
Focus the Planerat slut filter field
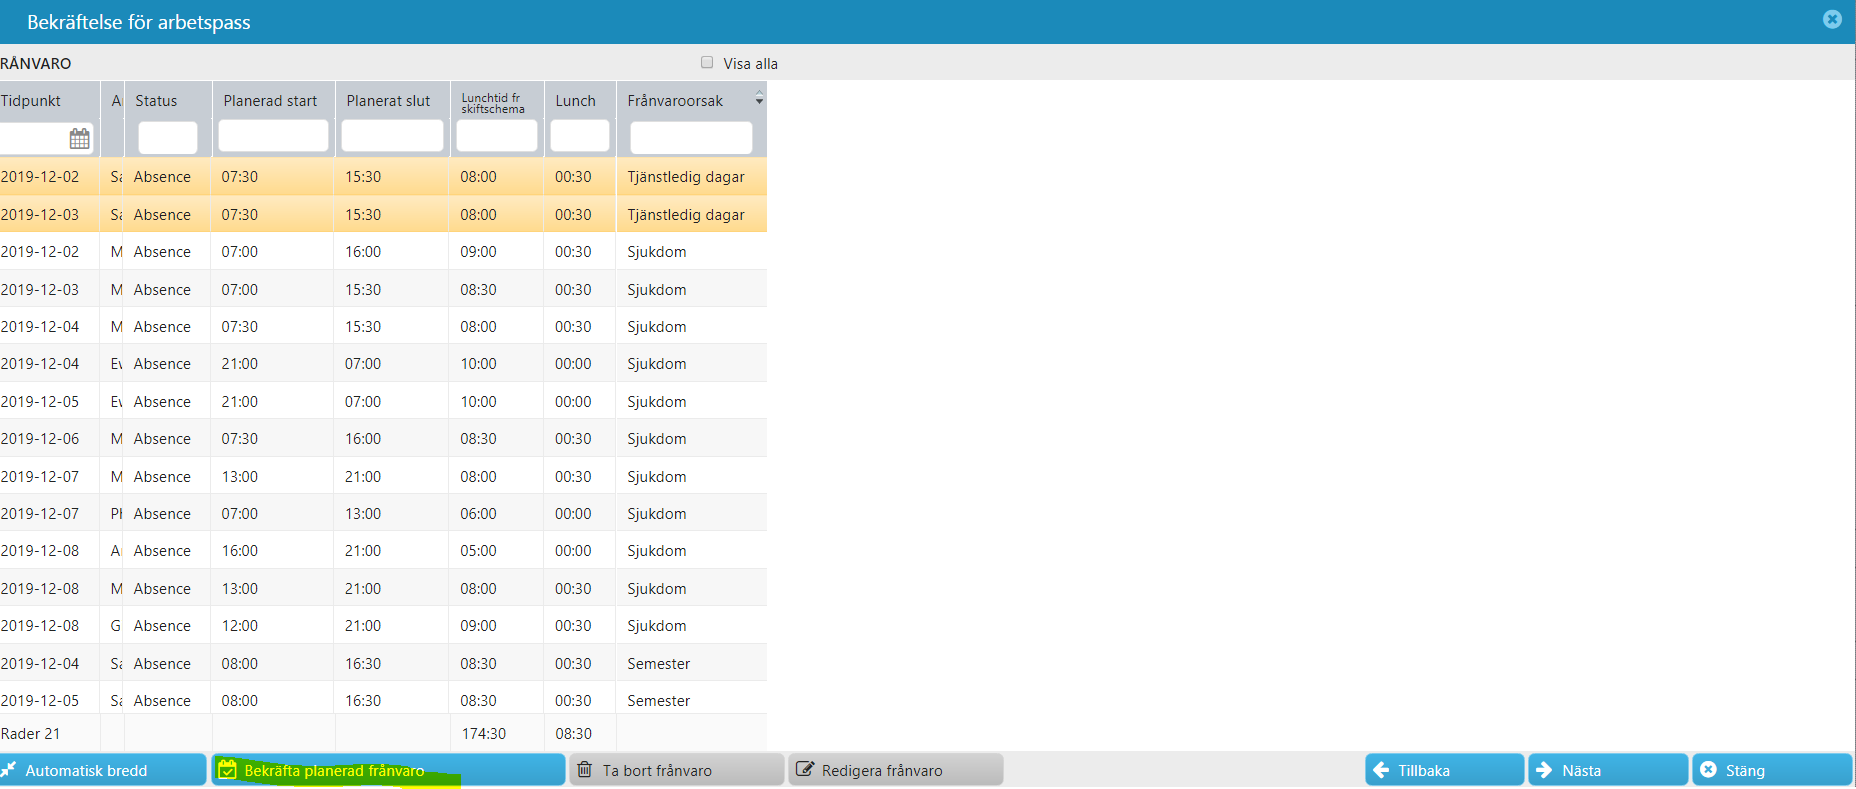pos(392,136)
